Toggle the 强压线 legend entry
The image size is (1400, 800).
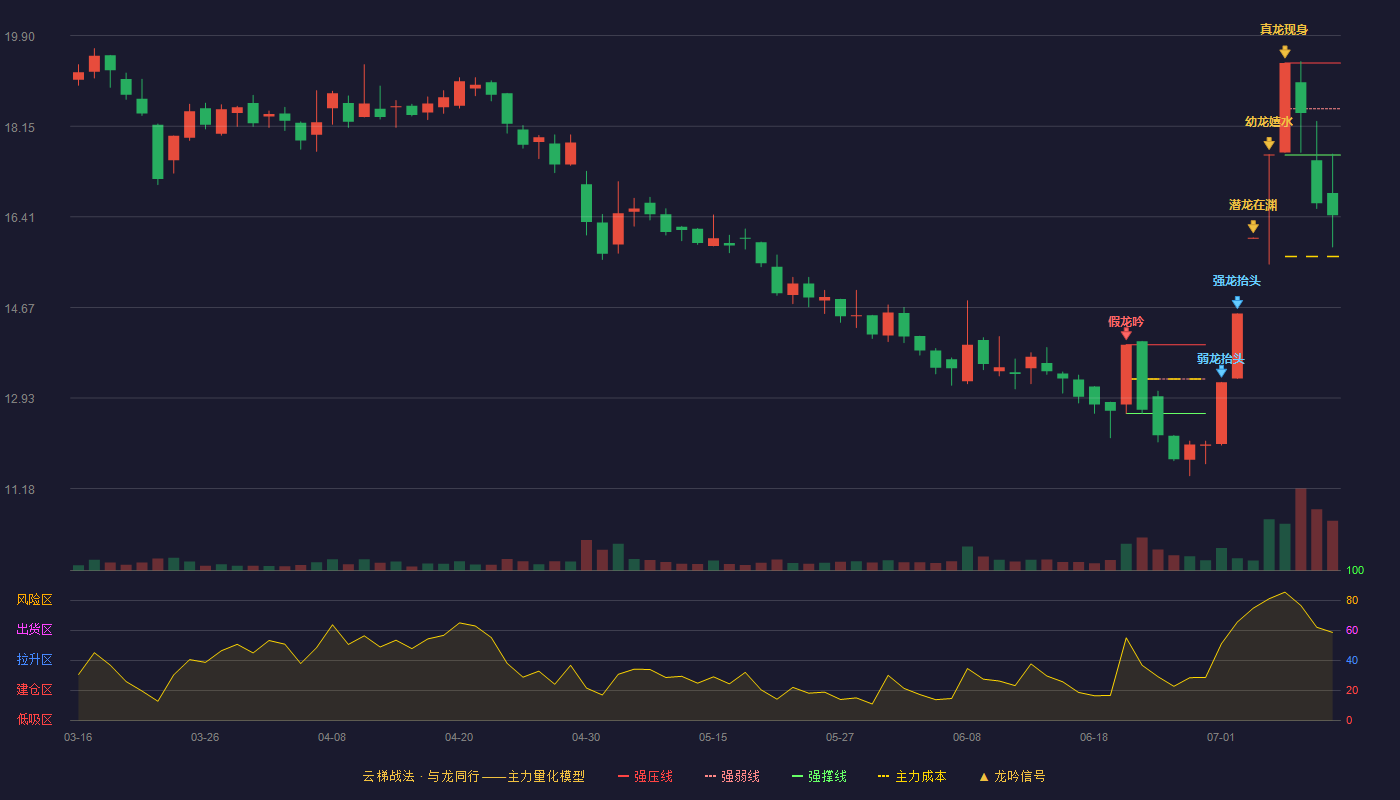[x=645, y=776]
